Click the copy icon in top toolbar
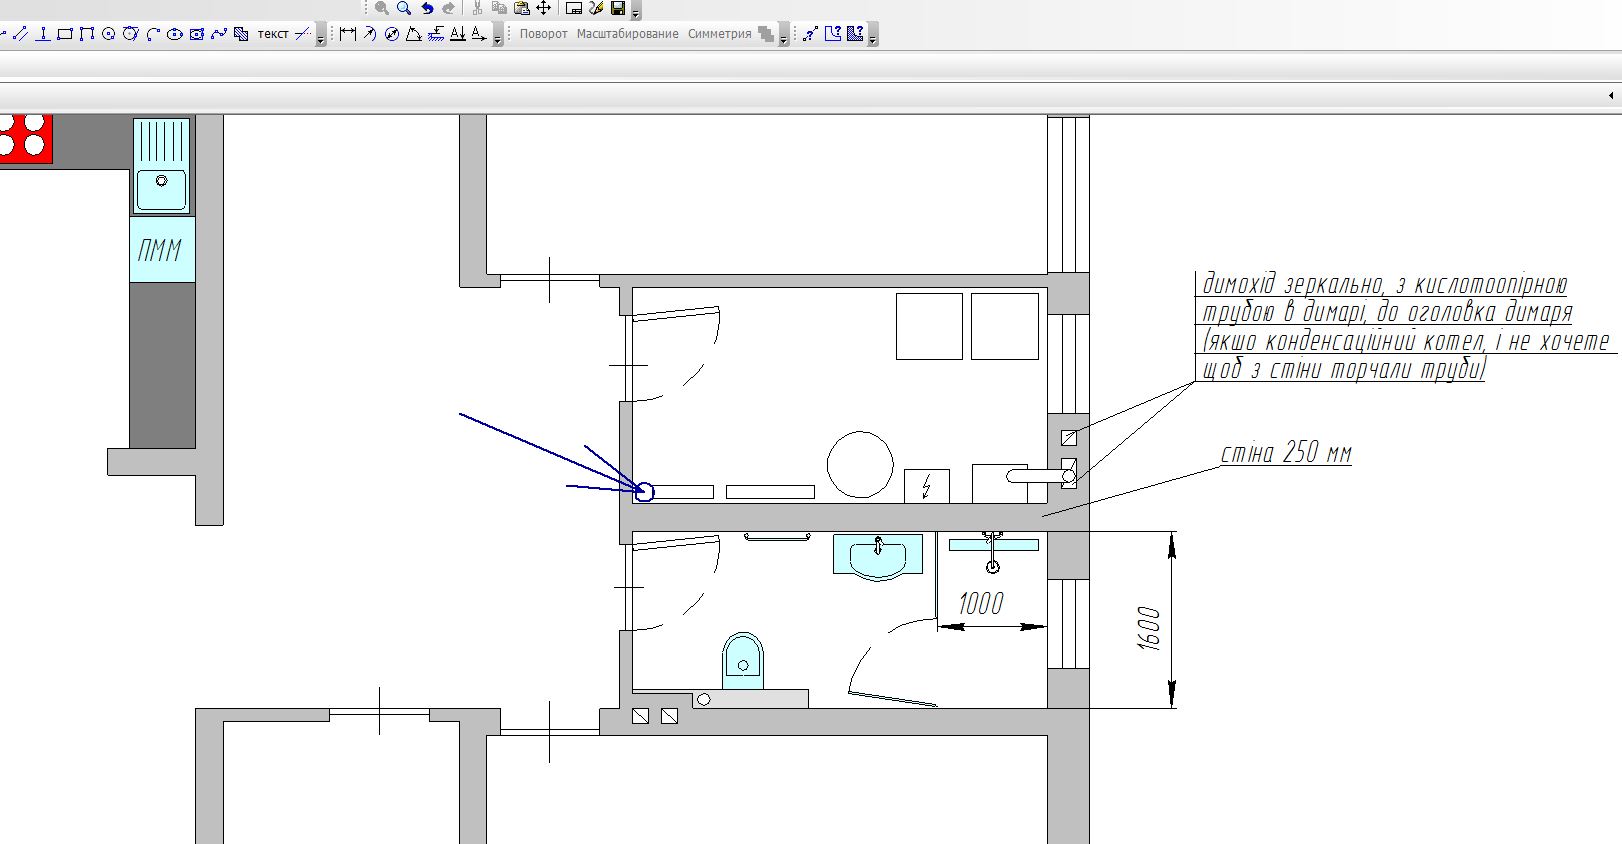Screen dimensions: 1622x844 [499, 8]
